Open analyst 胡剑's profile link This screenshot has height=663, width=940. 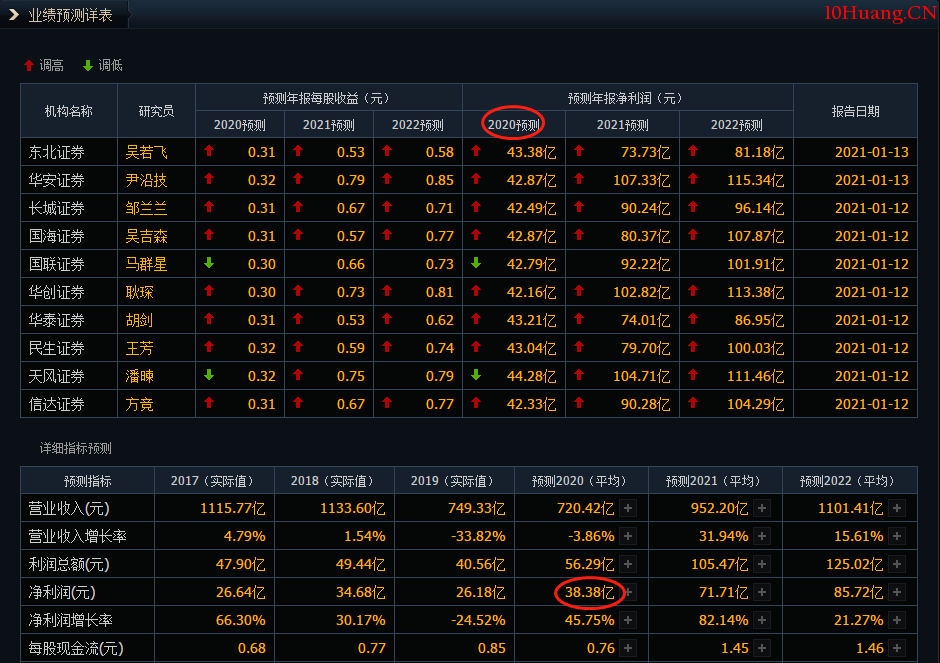139,320
